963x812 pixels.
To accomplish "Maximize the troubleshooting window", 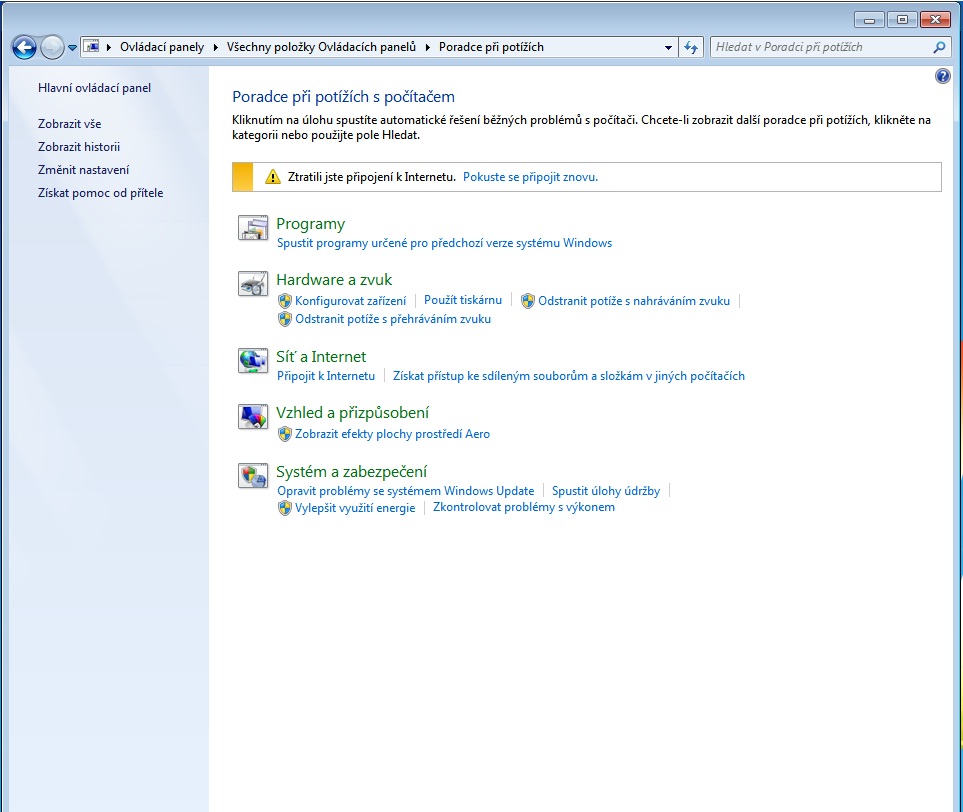I will [x=902, y=20].
